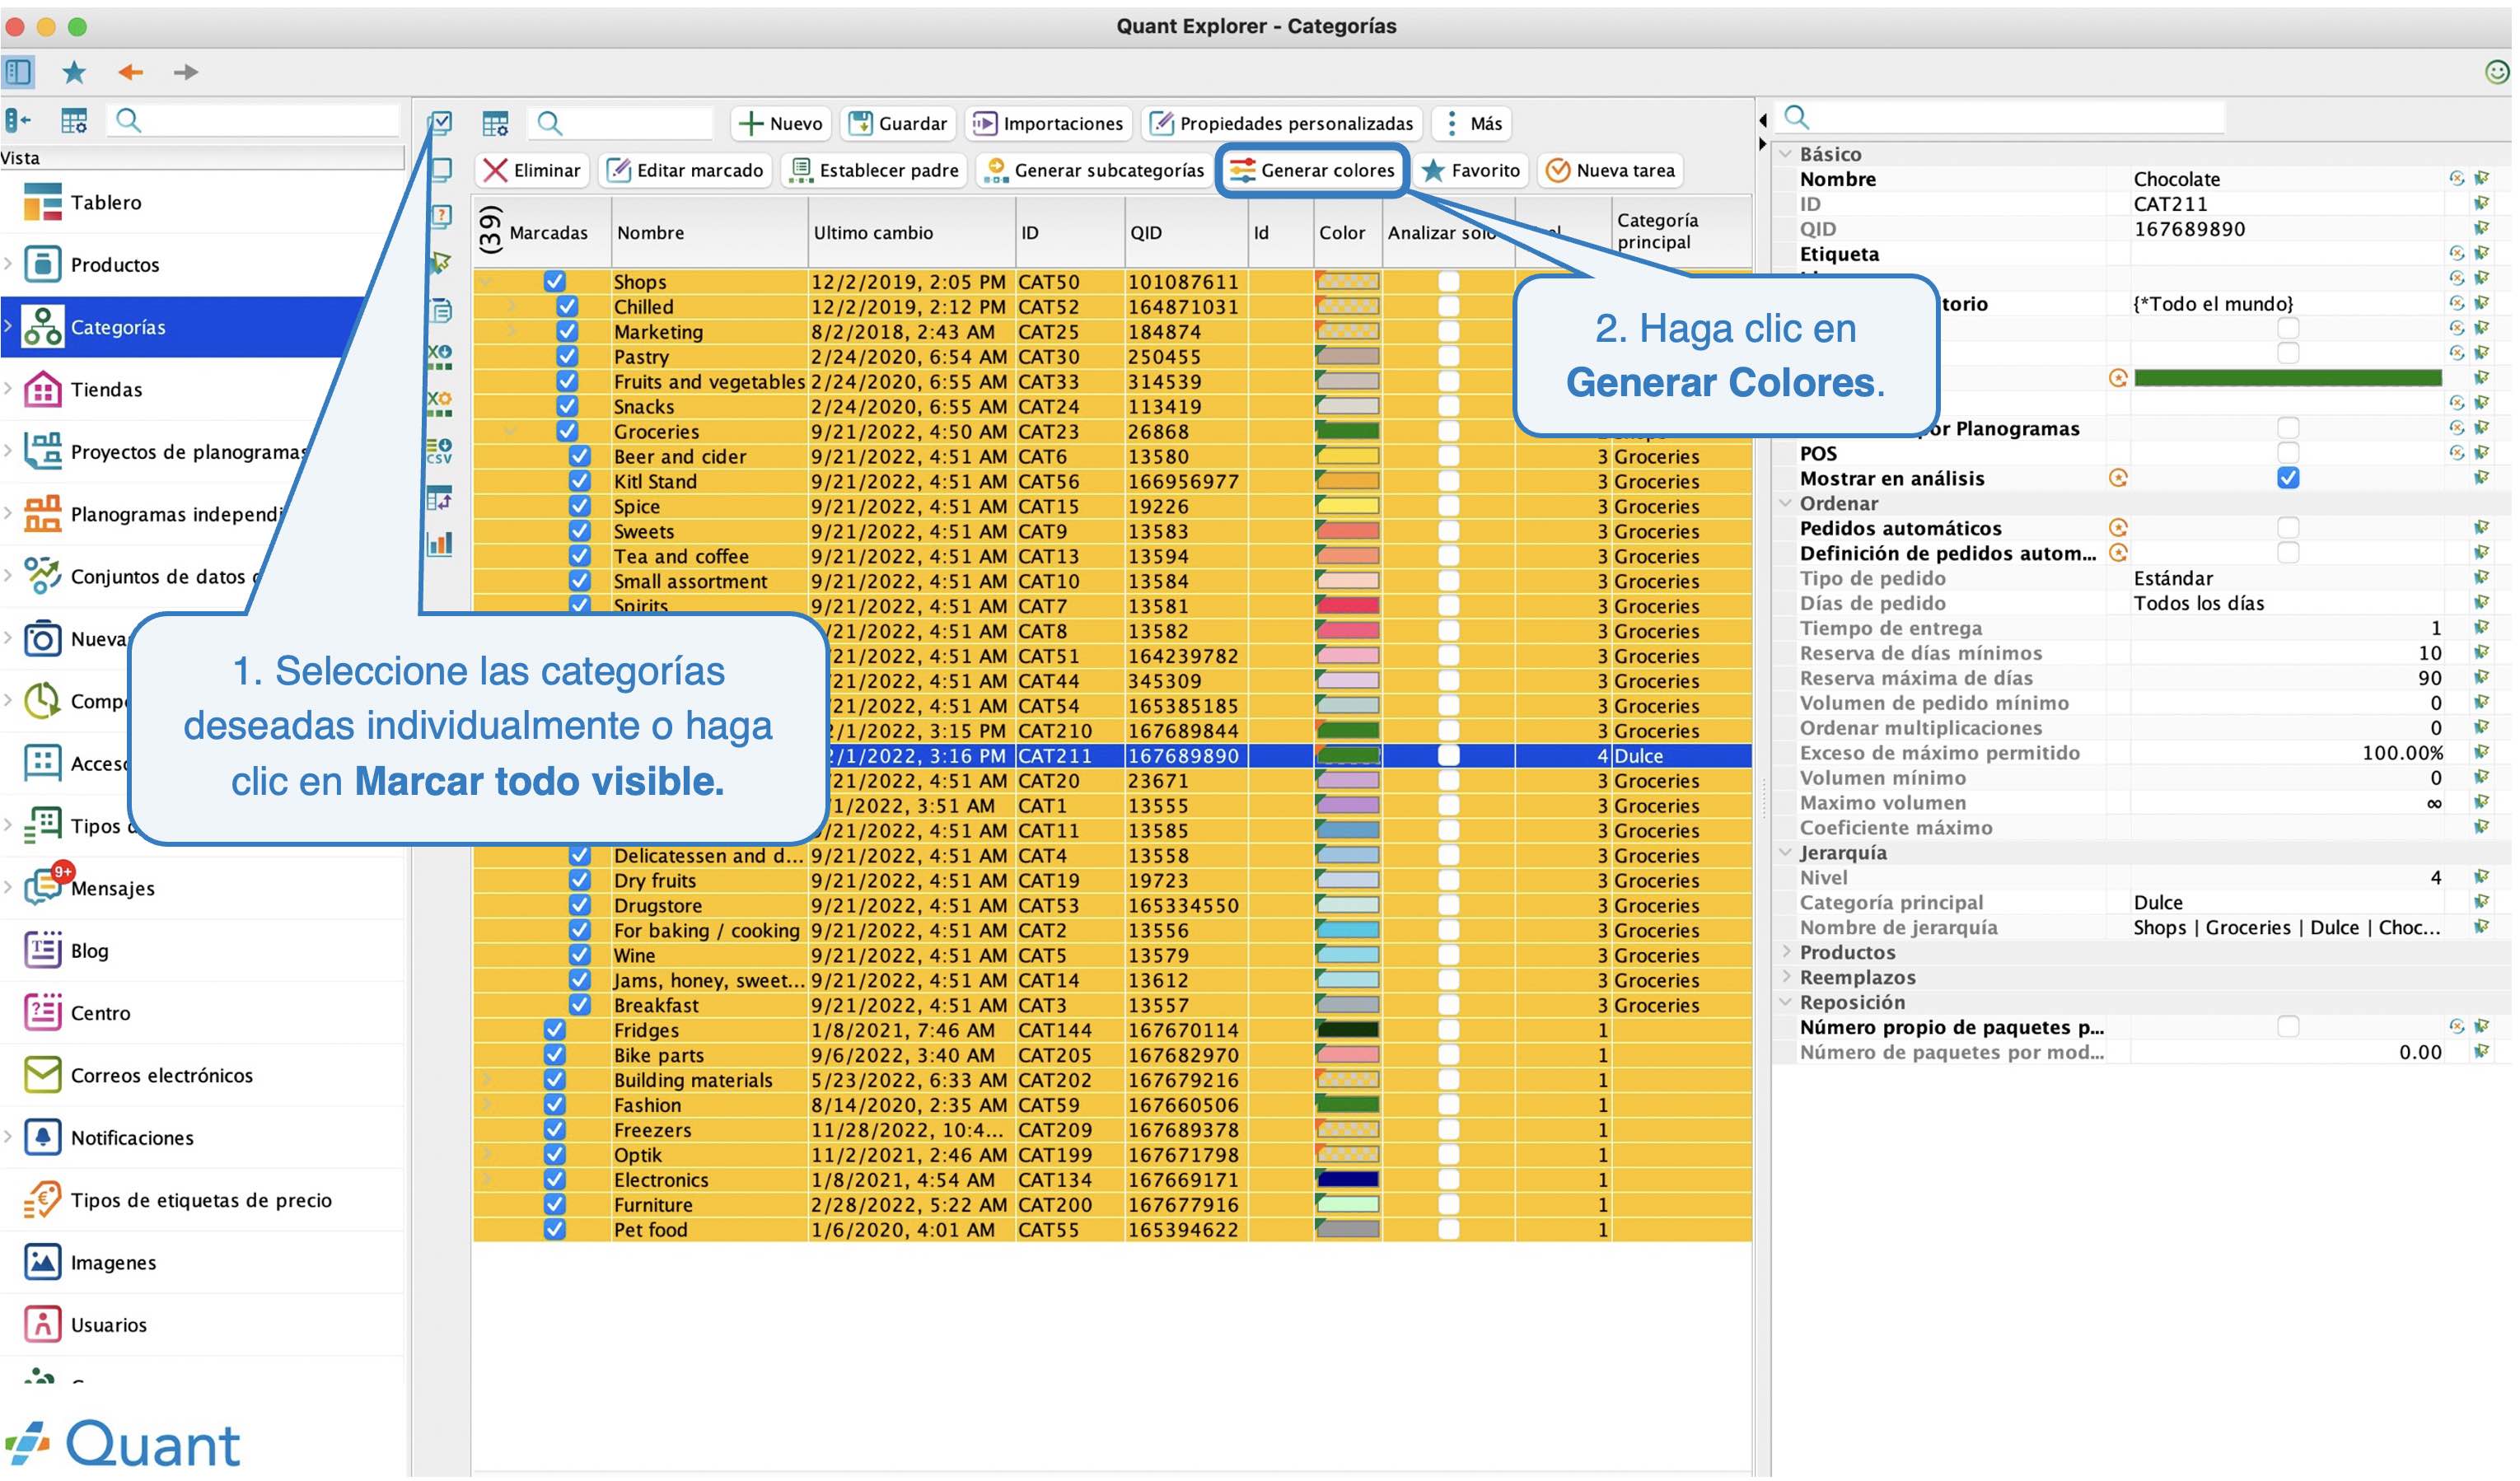Expand the Productos section in properties panel
The height and width of the screenshot is (1481, 2520).
1787,952
